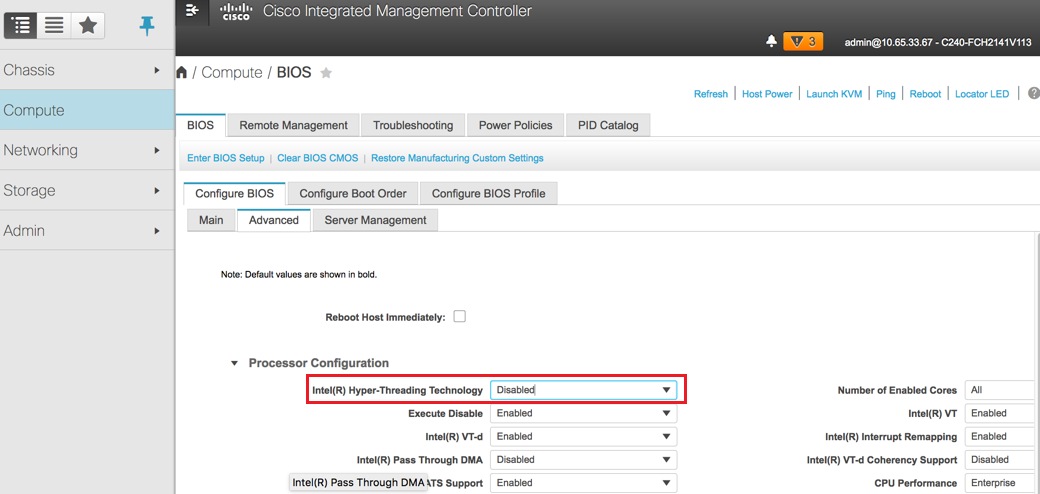The image size is (1040, 494).
Task: Open favorites star in navigation pane
Action: coord(88,26)
